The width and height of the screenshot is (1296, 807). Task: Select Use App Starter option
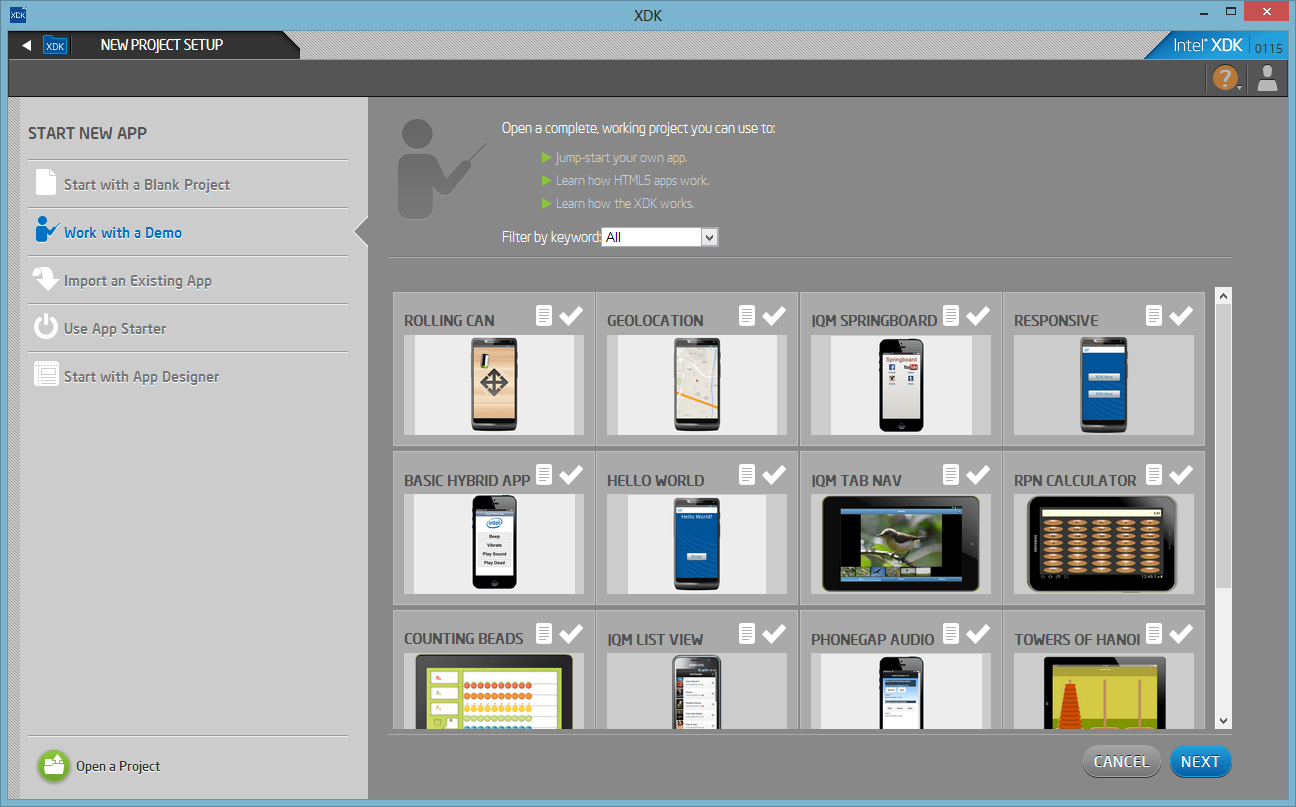point(188,328)
